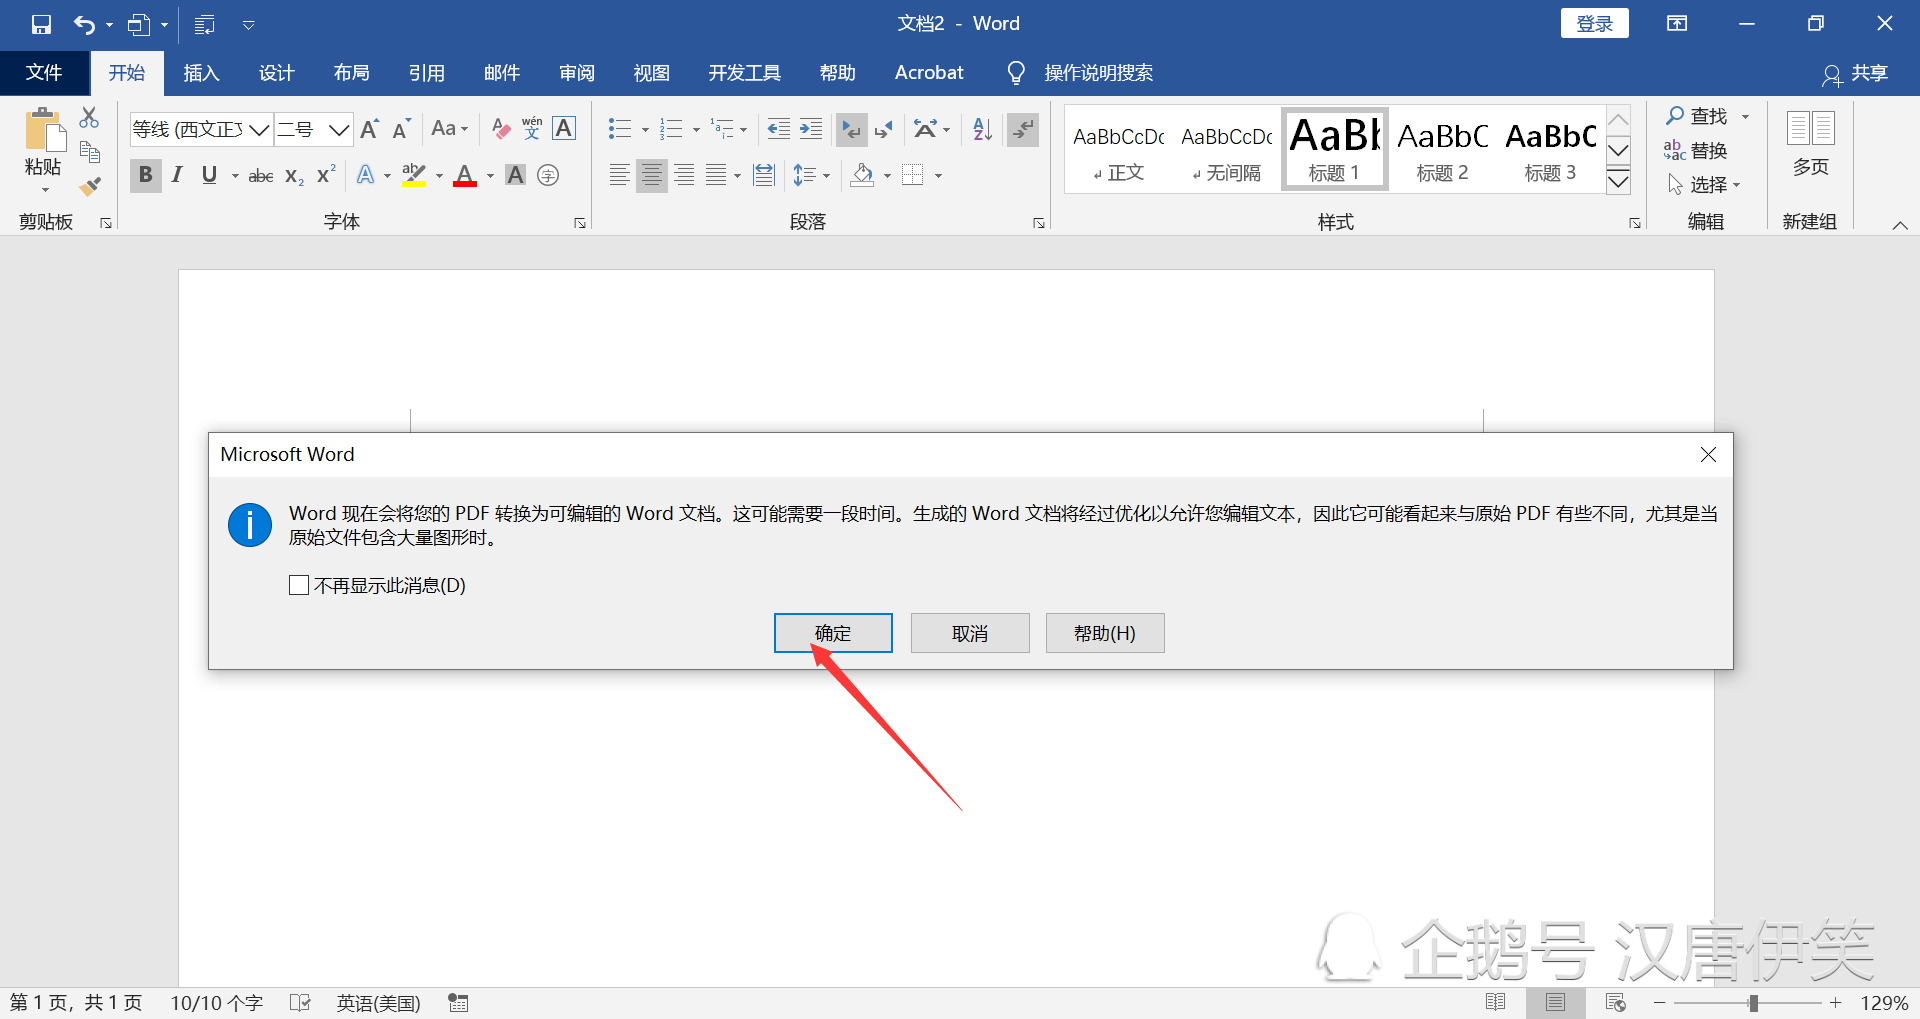Apply the Format Painter

coord(89,186)
